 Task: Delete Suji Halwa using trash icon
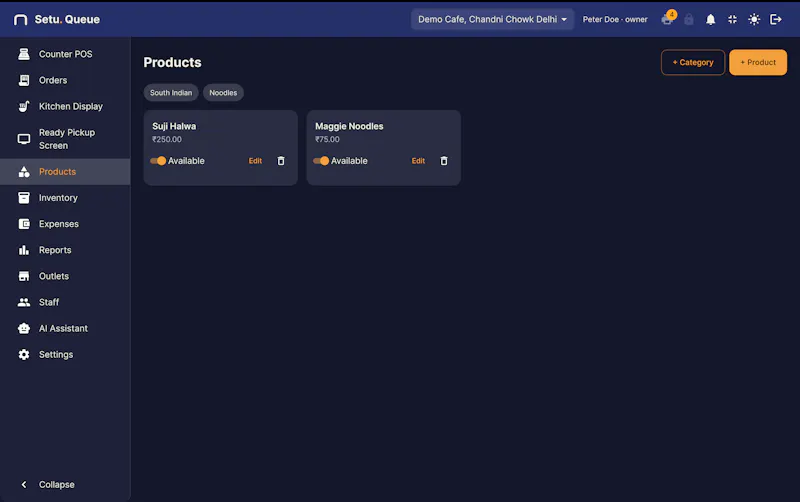point(281,161)
